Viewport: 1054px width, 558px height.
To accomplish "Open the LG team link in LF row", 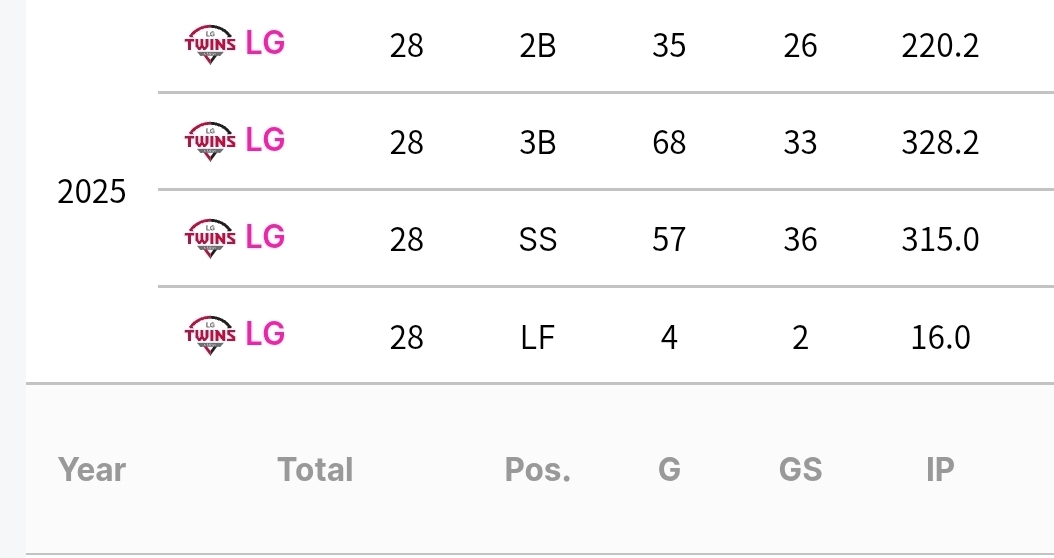I will pyautogui.click(x=265, y=334).
